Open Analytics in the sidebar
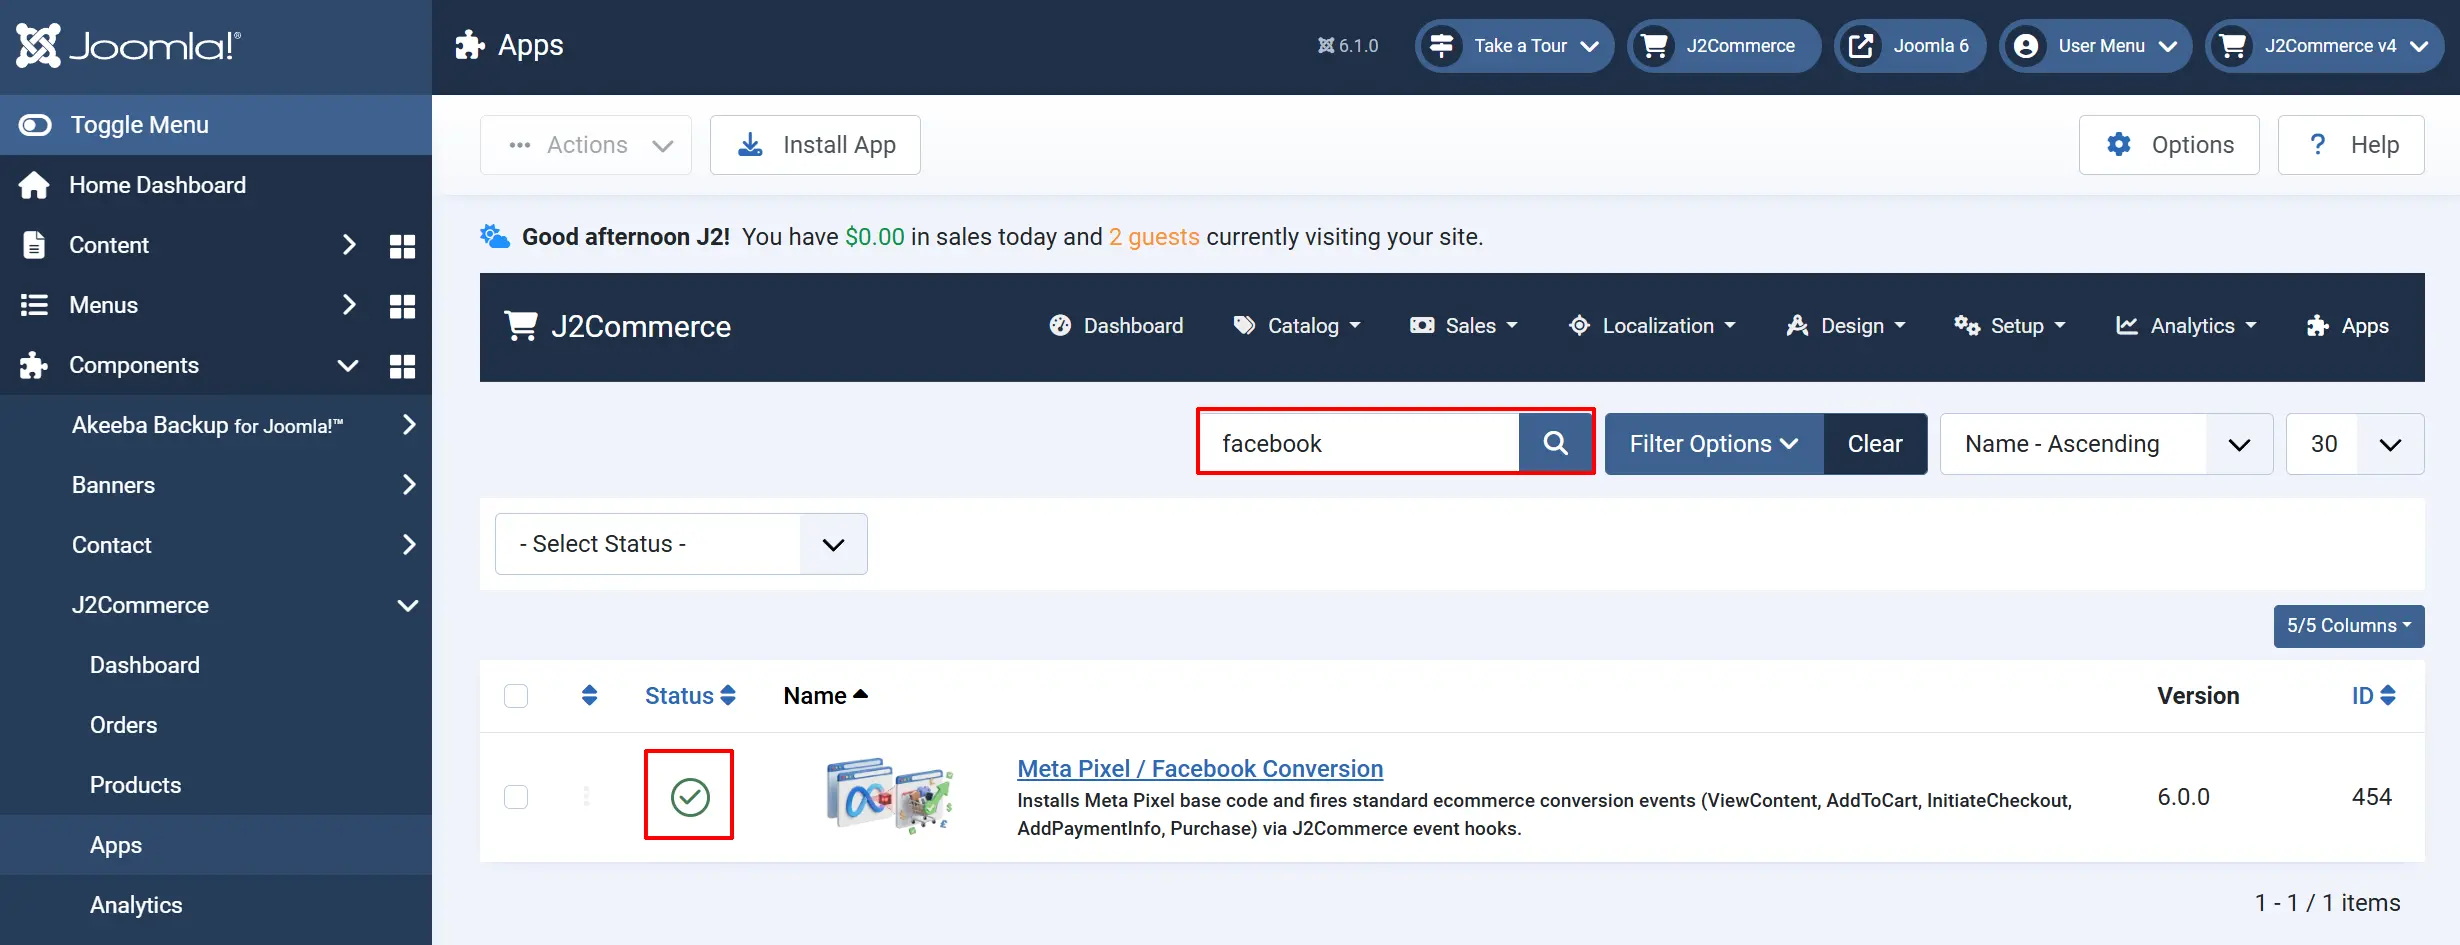This screenshot has height=945, width=2460. 136,905
